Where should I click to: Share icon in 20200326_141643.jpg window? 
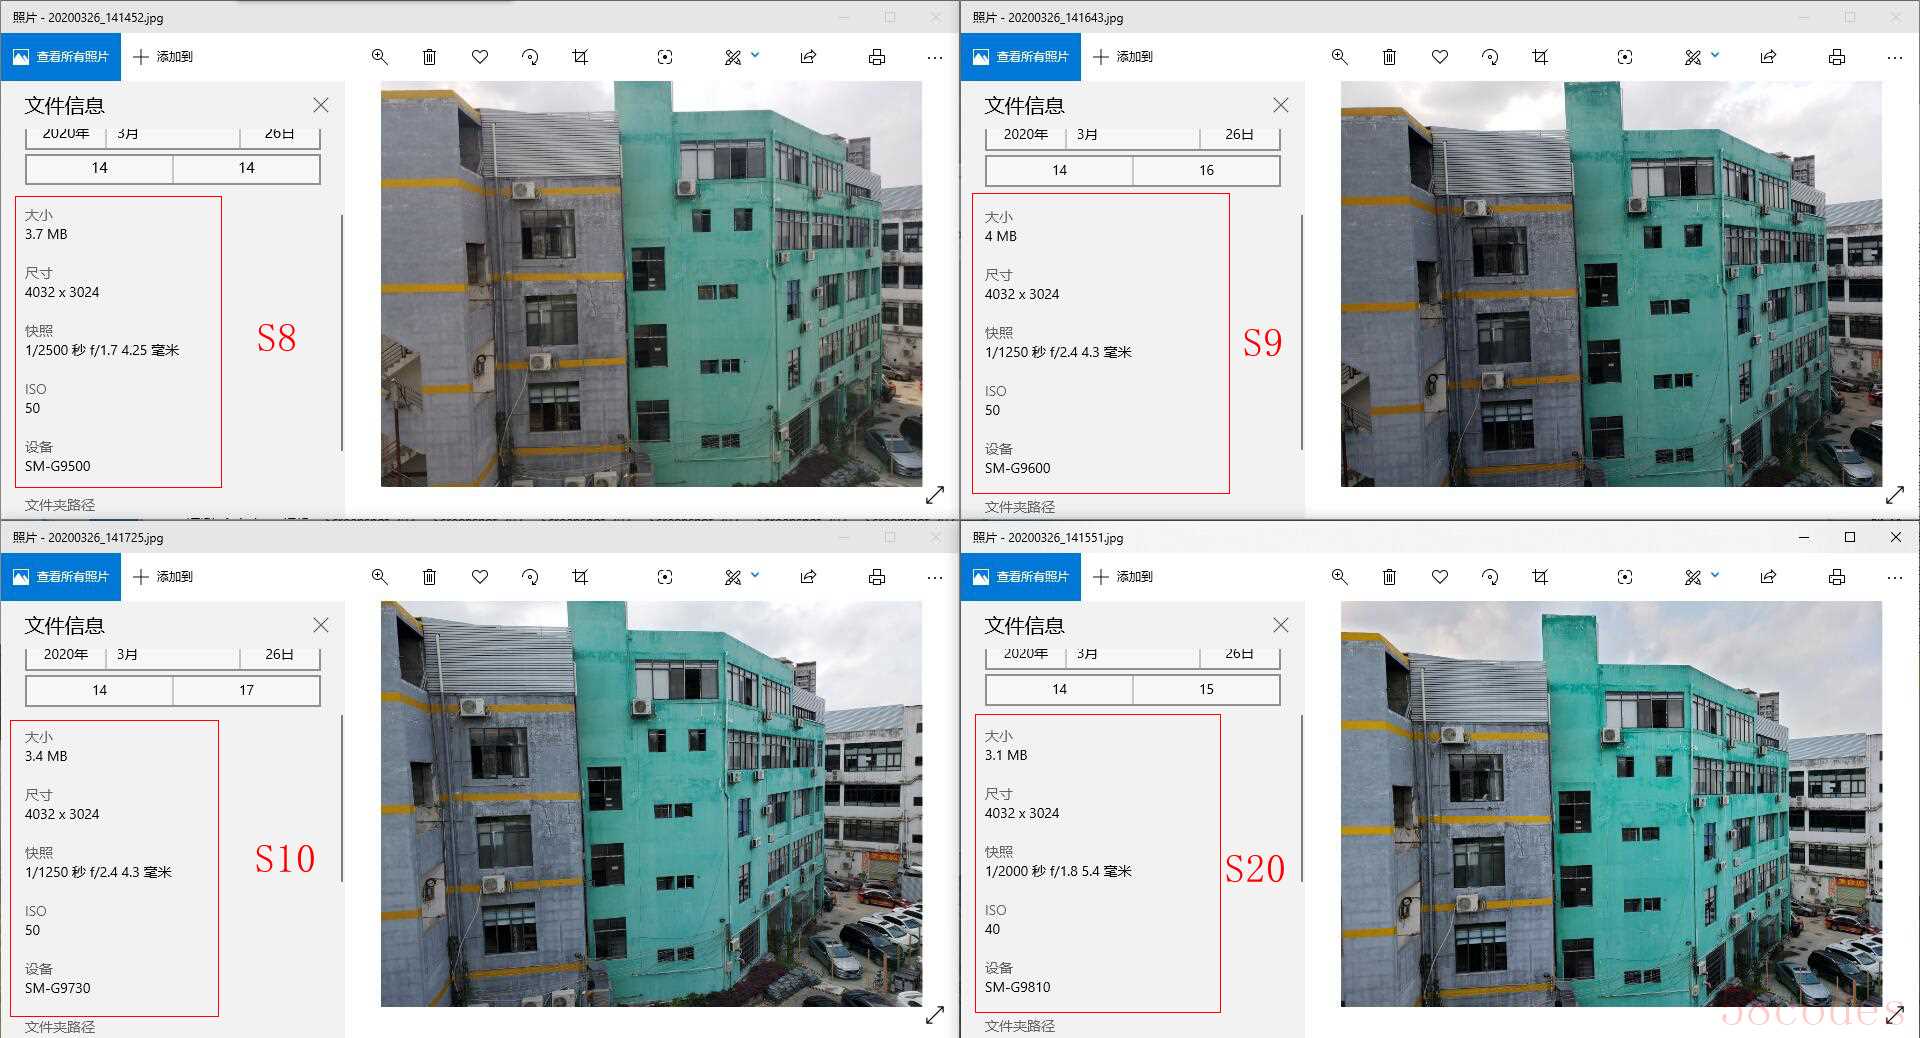click(1768, 57)
